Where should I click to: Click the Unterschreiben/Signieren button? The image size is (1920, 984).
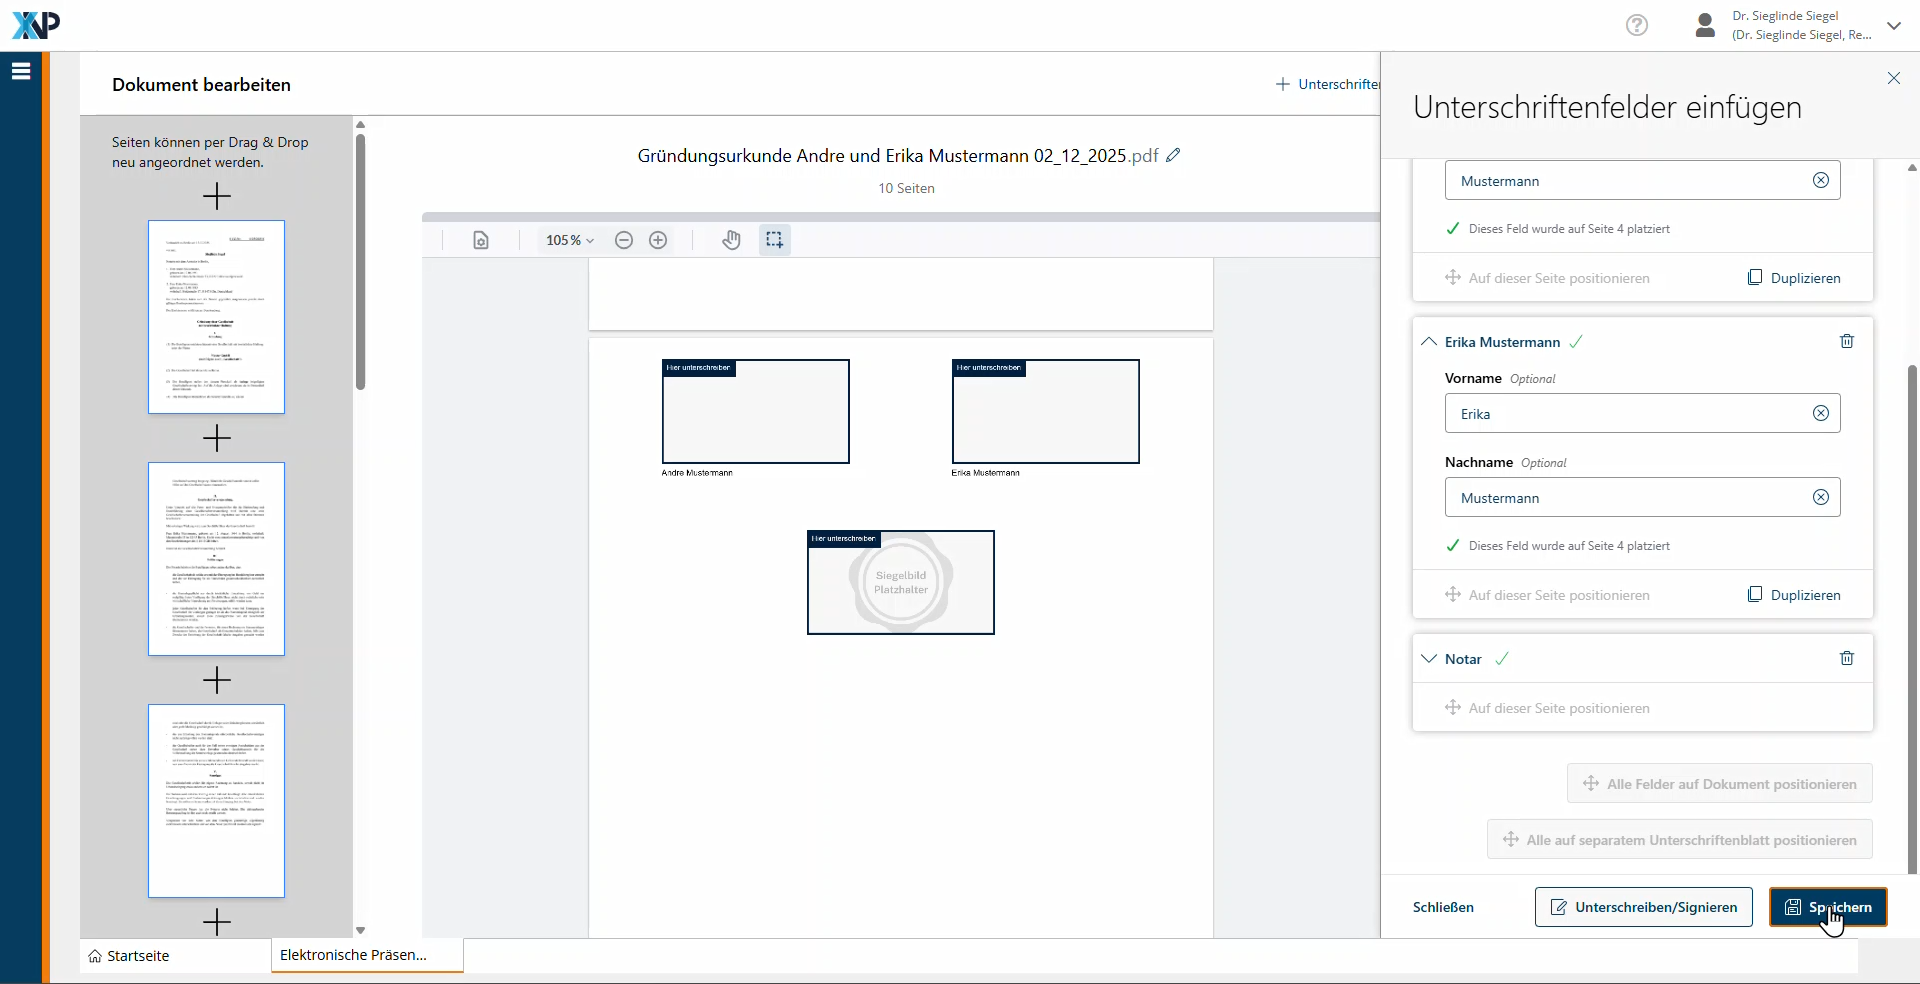click(1643, 907)
